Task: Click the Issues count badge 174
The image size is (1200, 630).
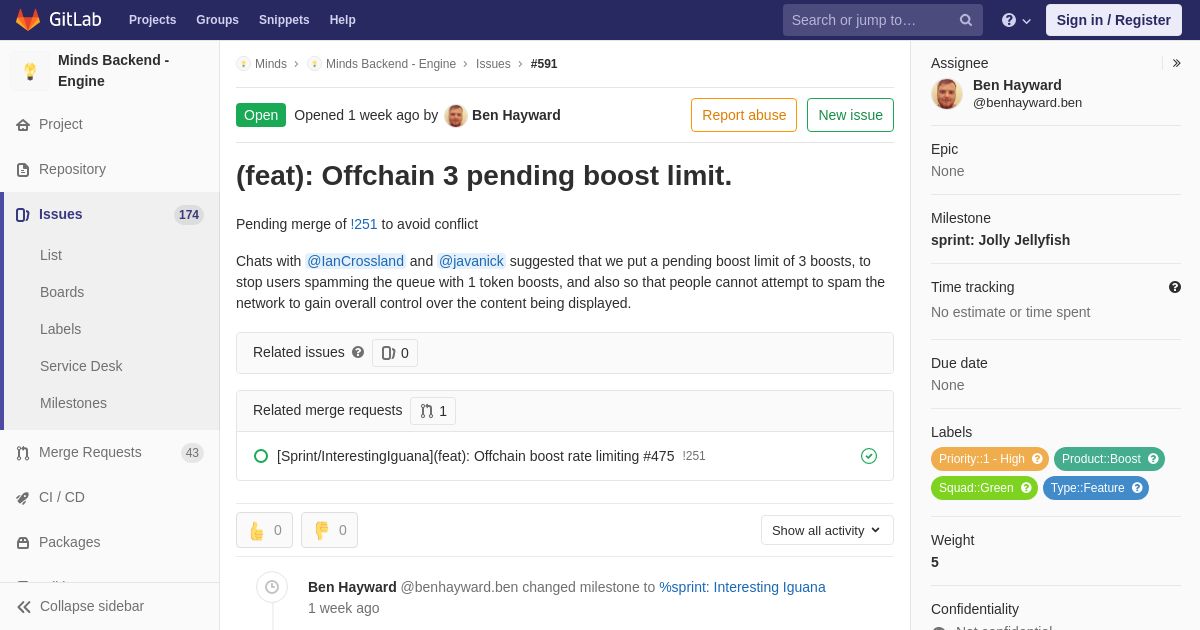Action: (189, 215)
